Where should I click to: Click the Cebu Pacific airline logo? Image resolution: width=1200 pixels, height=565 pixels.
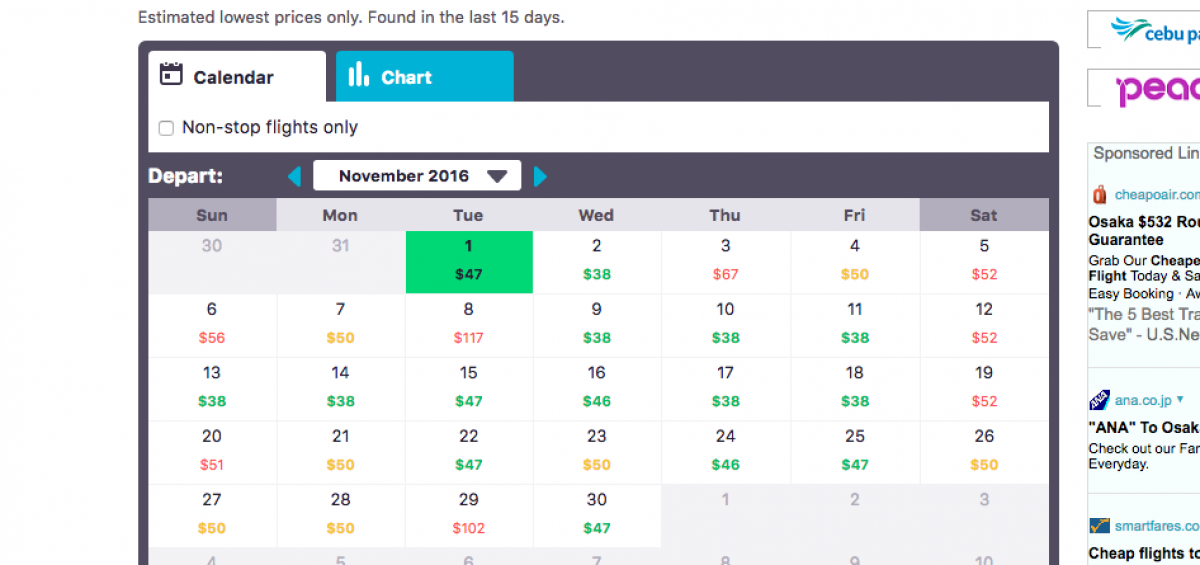pos(1155,29)
